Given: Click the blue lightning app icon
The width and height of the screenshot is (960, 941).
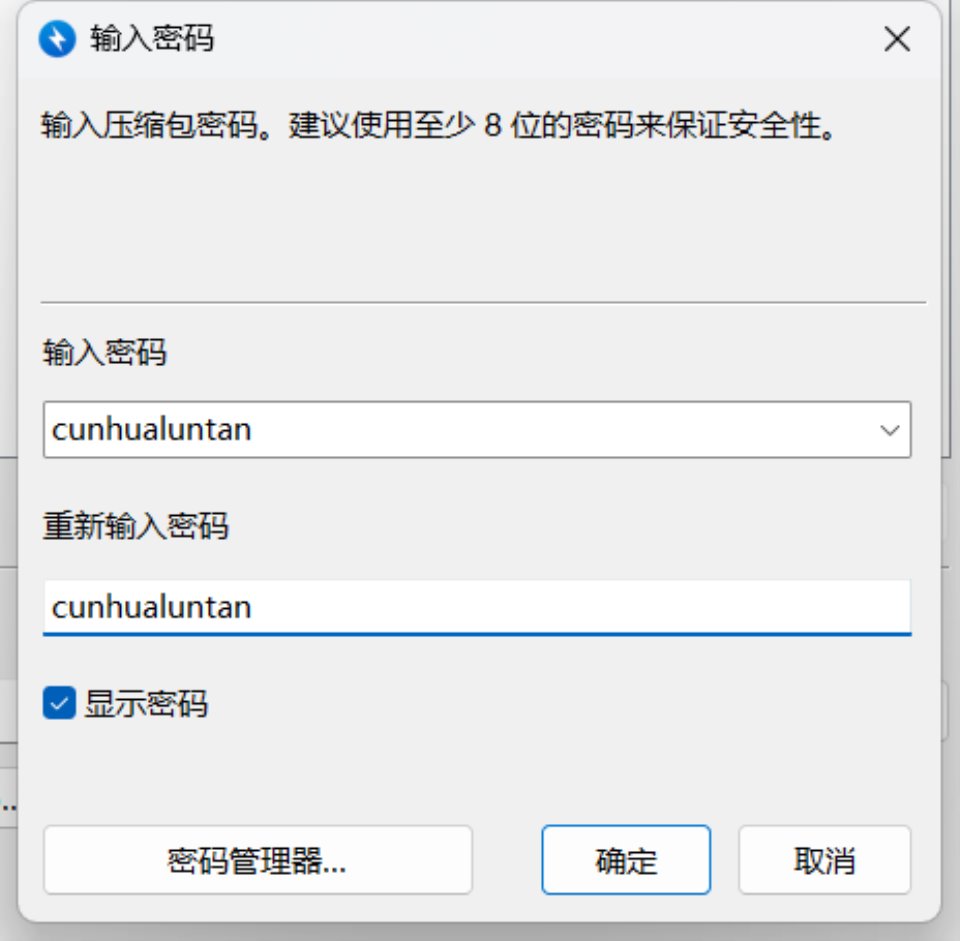Looking at the screenshot, I should (57, 39).
